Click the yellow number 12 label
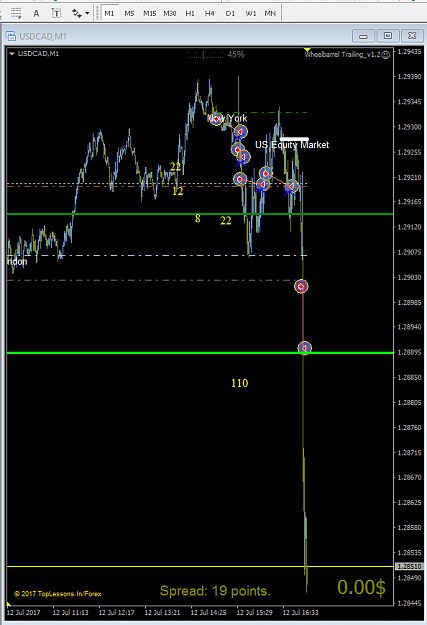The image size is (427, 625). pos(177,191)
